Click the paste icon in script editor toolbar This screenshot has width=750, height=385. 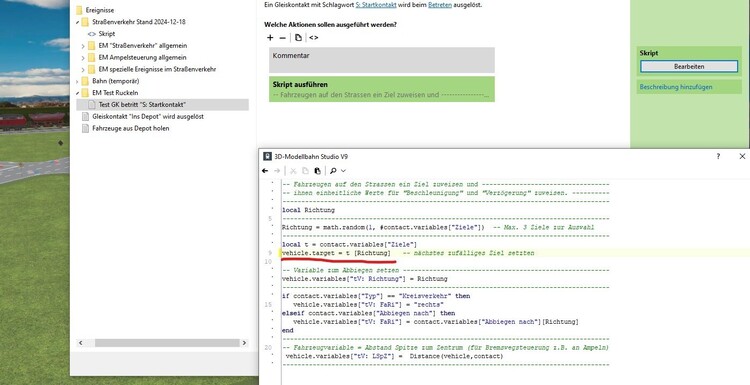tap(317, 171)
